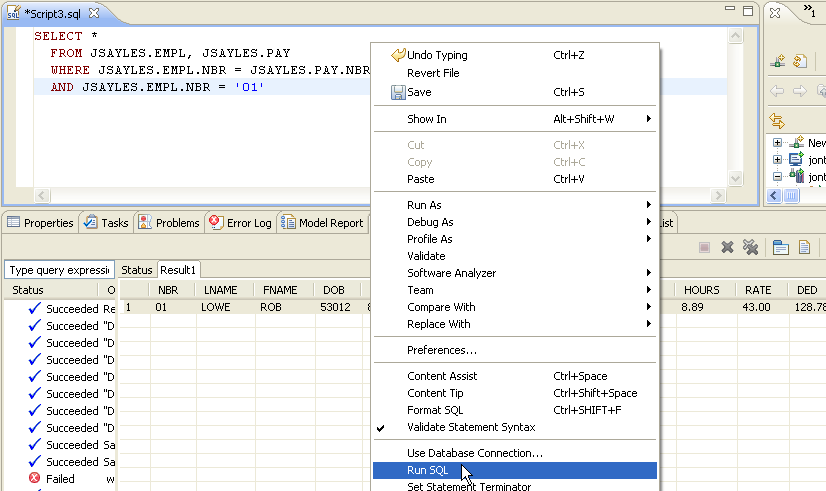Open the Debug As submenu
Screen dimensions: 826x491
click(515, 222)
